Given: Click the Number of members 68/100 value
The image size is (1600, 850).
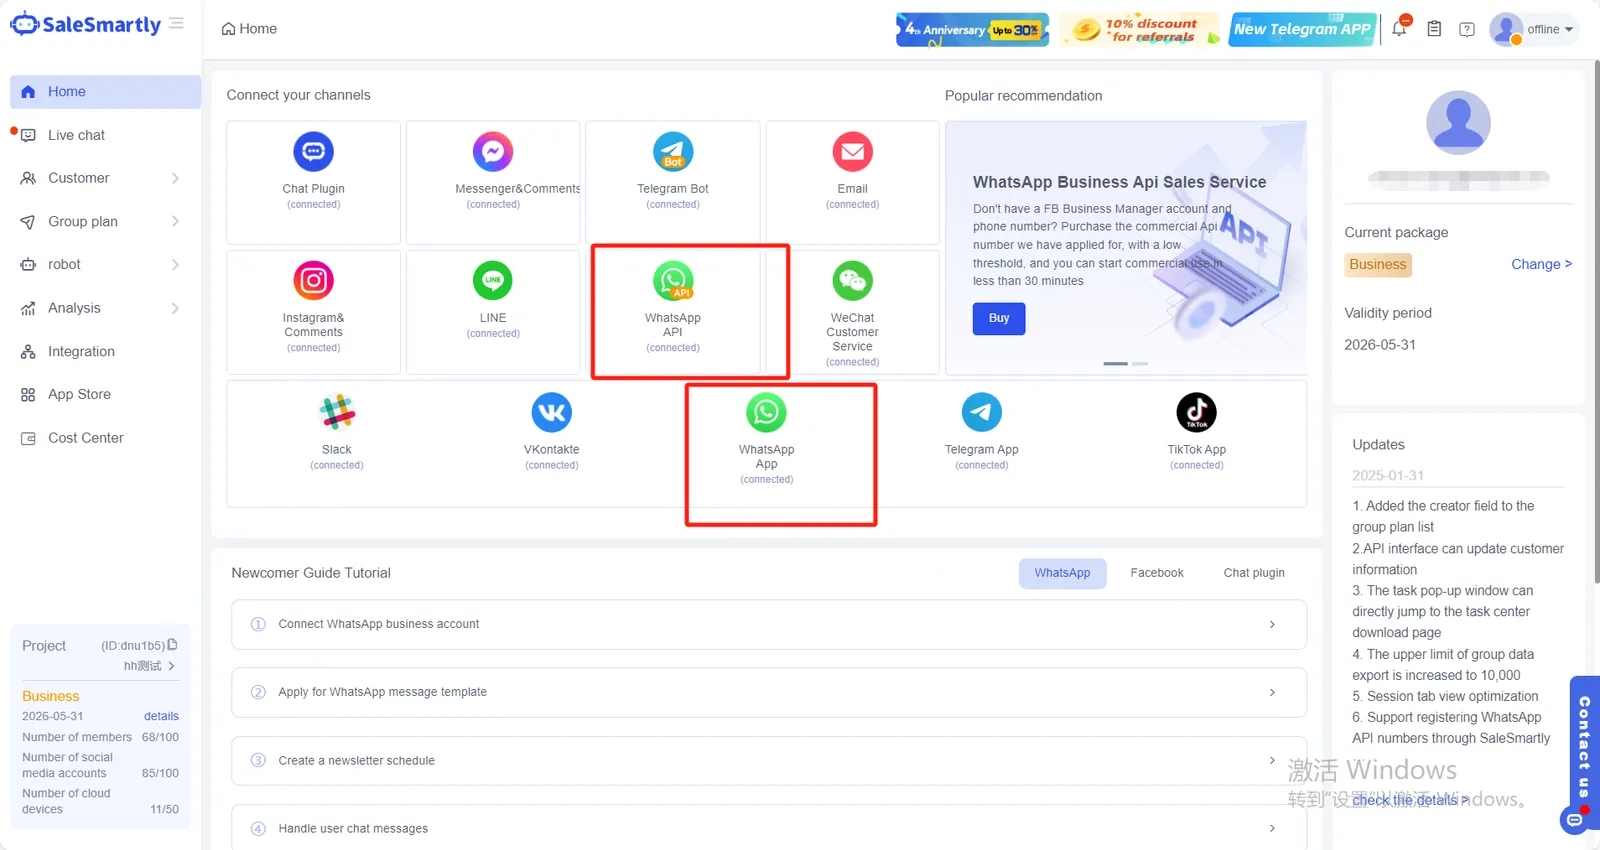Looking at the screenshot, I should coord(160,737).
